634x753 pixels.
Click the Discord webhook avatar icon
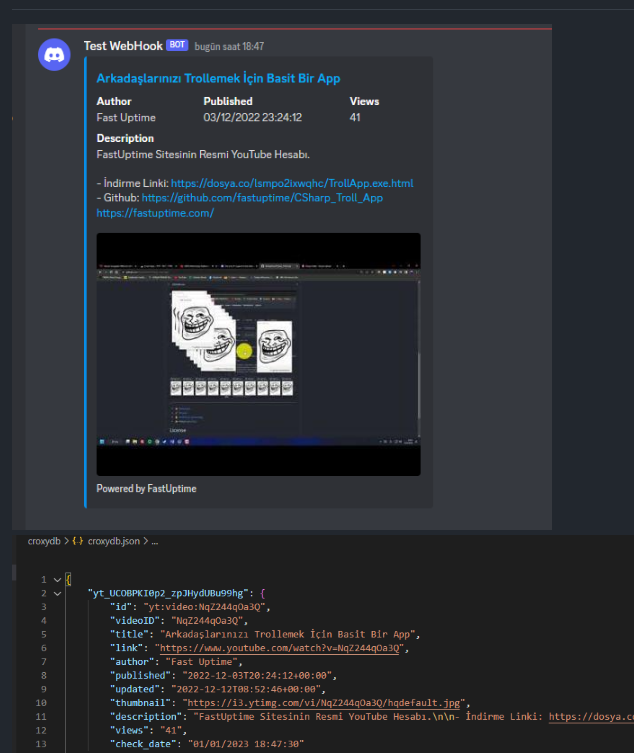pos(54,55)
